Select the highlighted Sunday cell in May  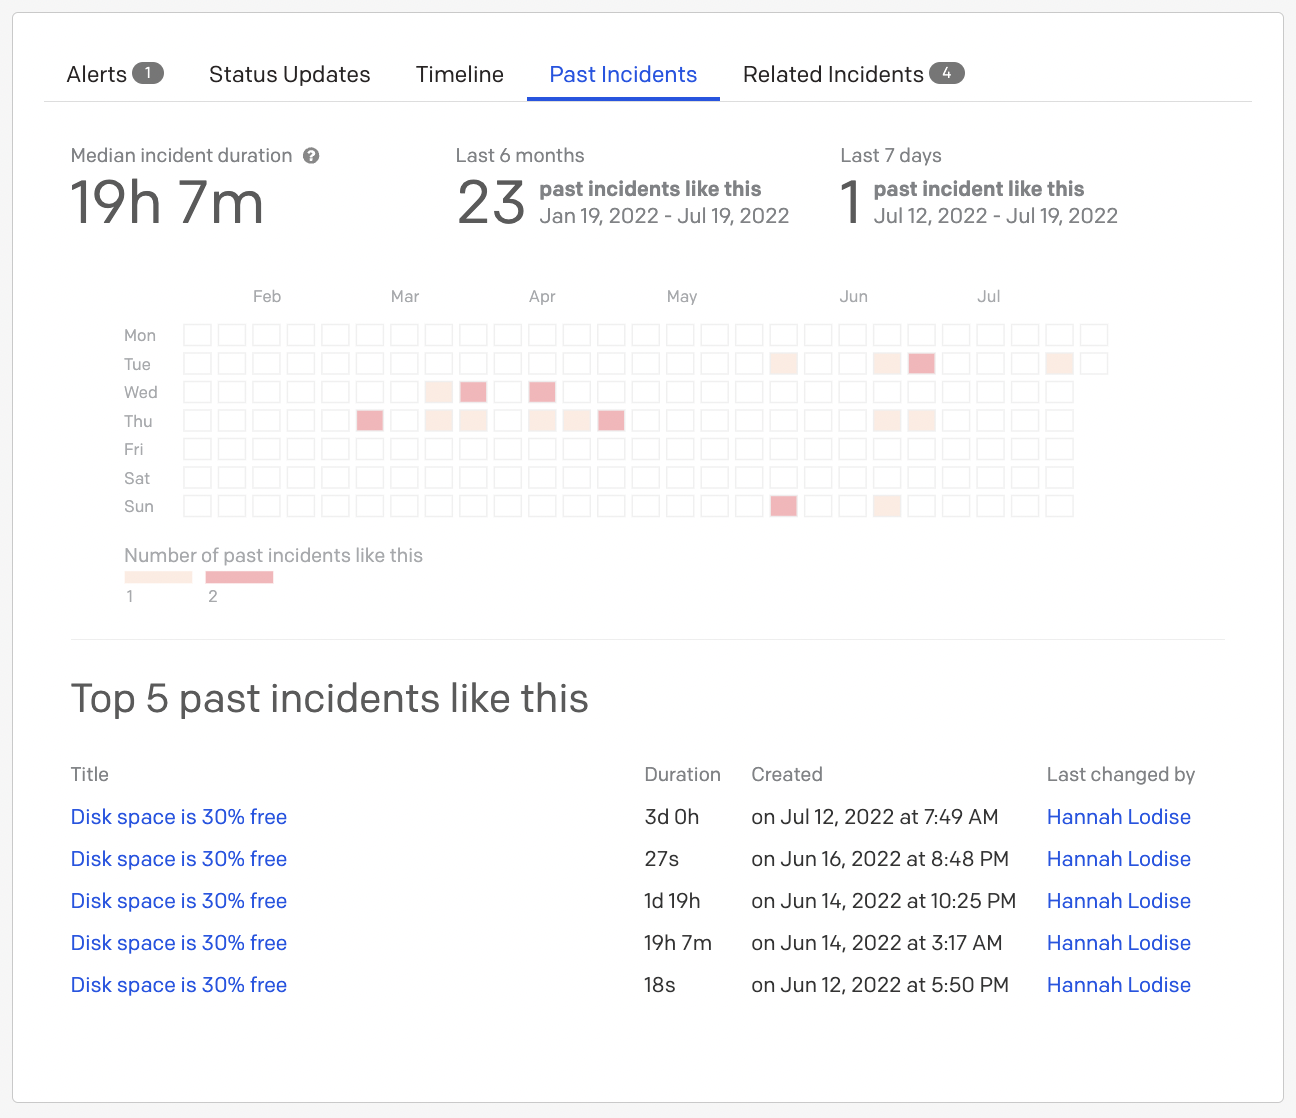(783, 506)
